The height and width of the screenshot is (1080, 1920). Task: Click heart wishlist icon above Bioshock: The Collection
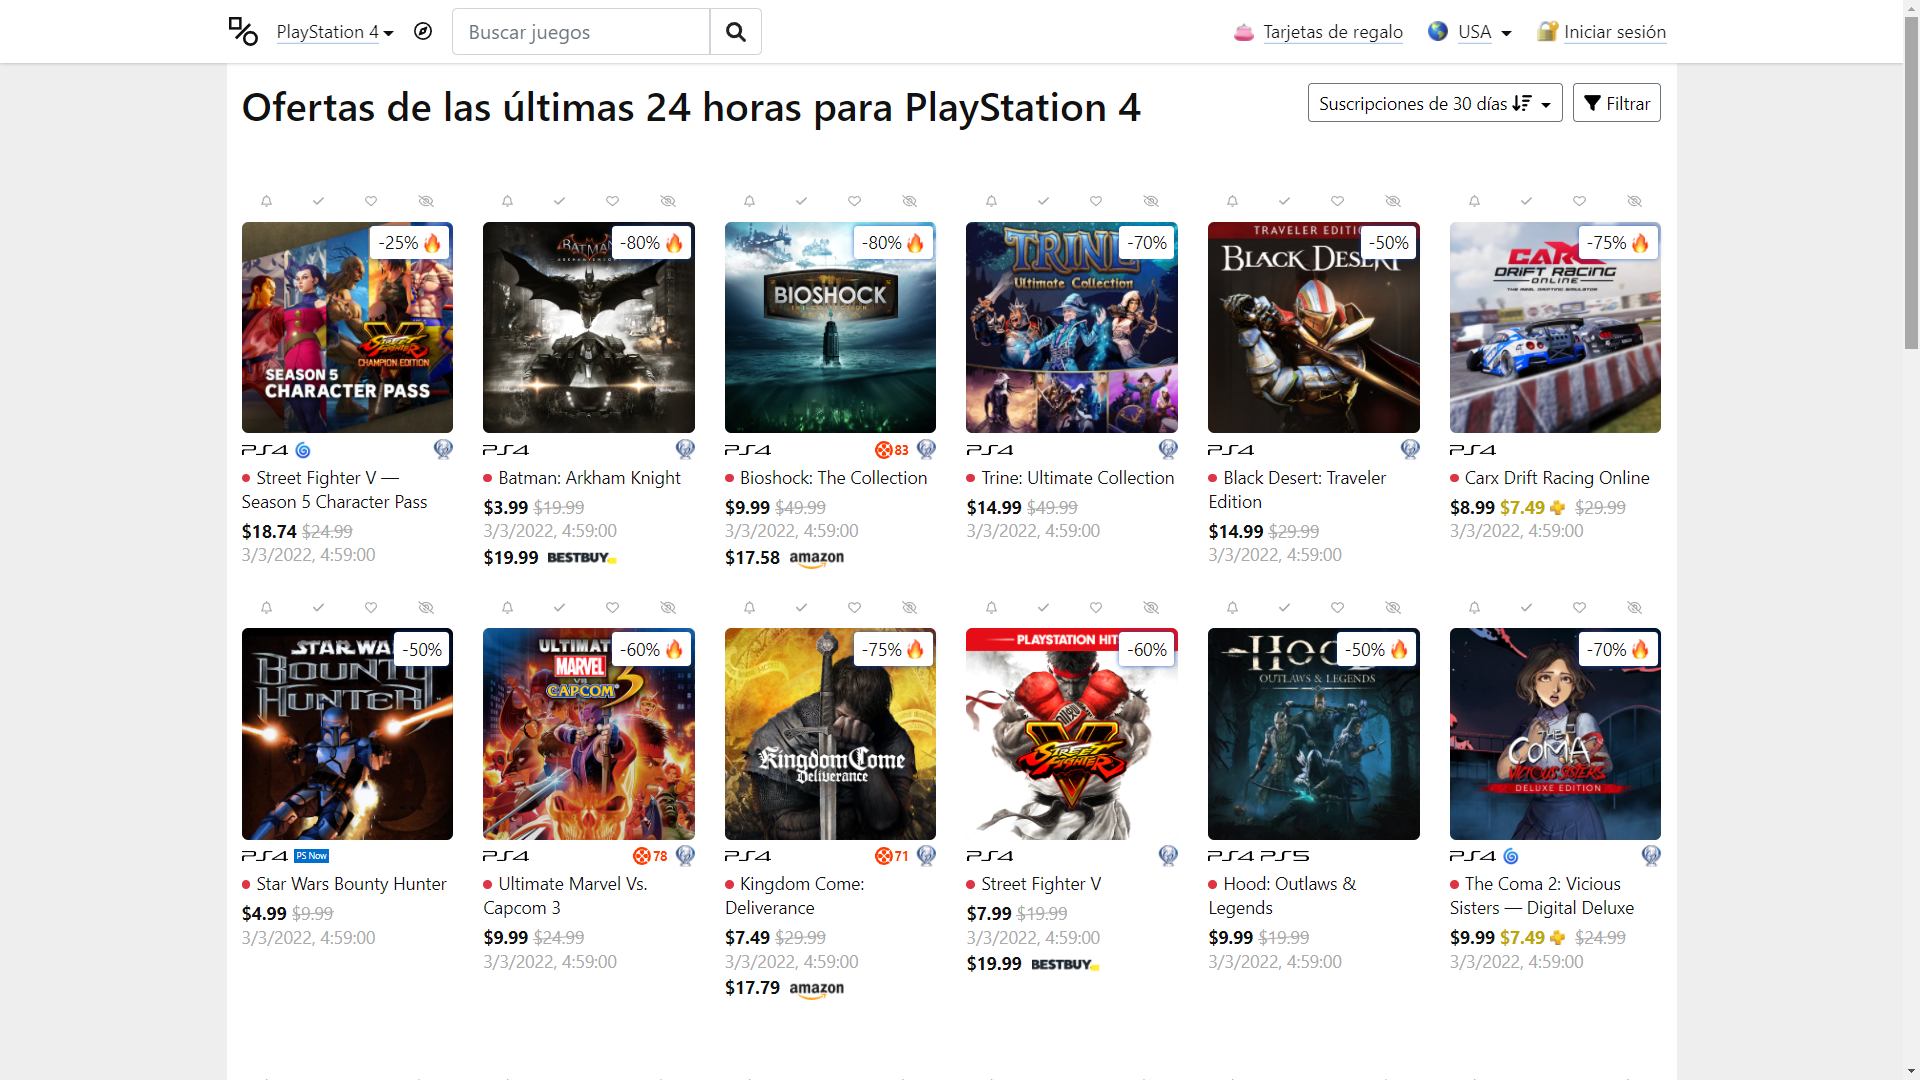tap(854, 201)
